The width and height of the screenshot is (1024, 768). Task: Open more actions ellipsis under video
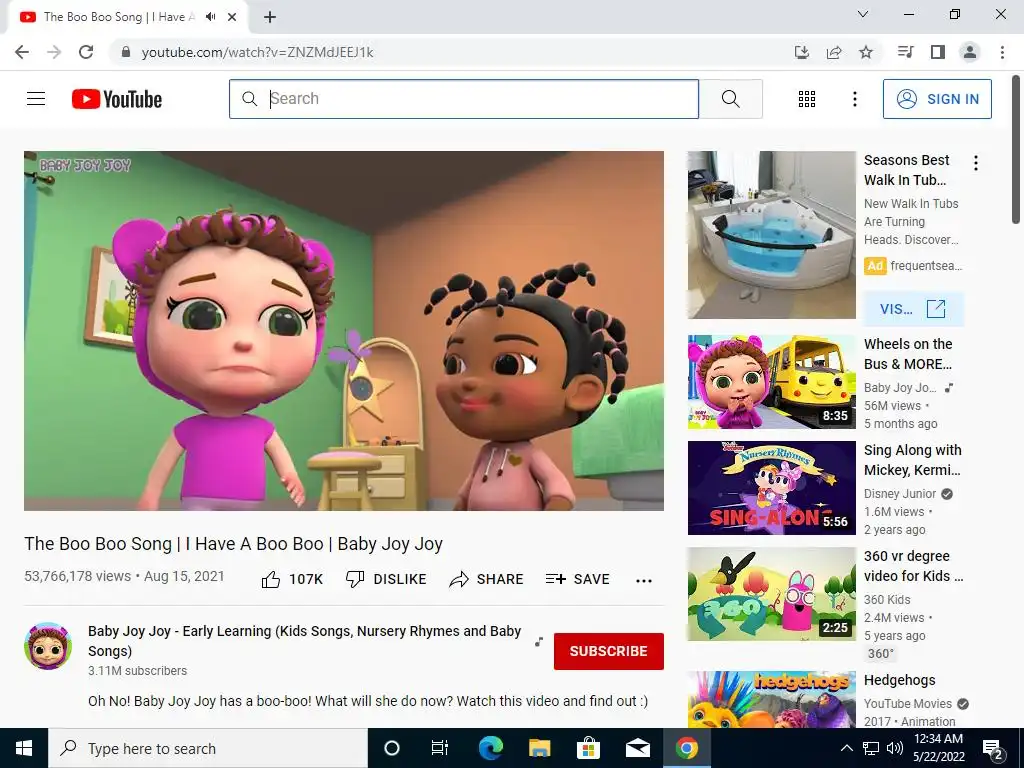tap(644, 581)
